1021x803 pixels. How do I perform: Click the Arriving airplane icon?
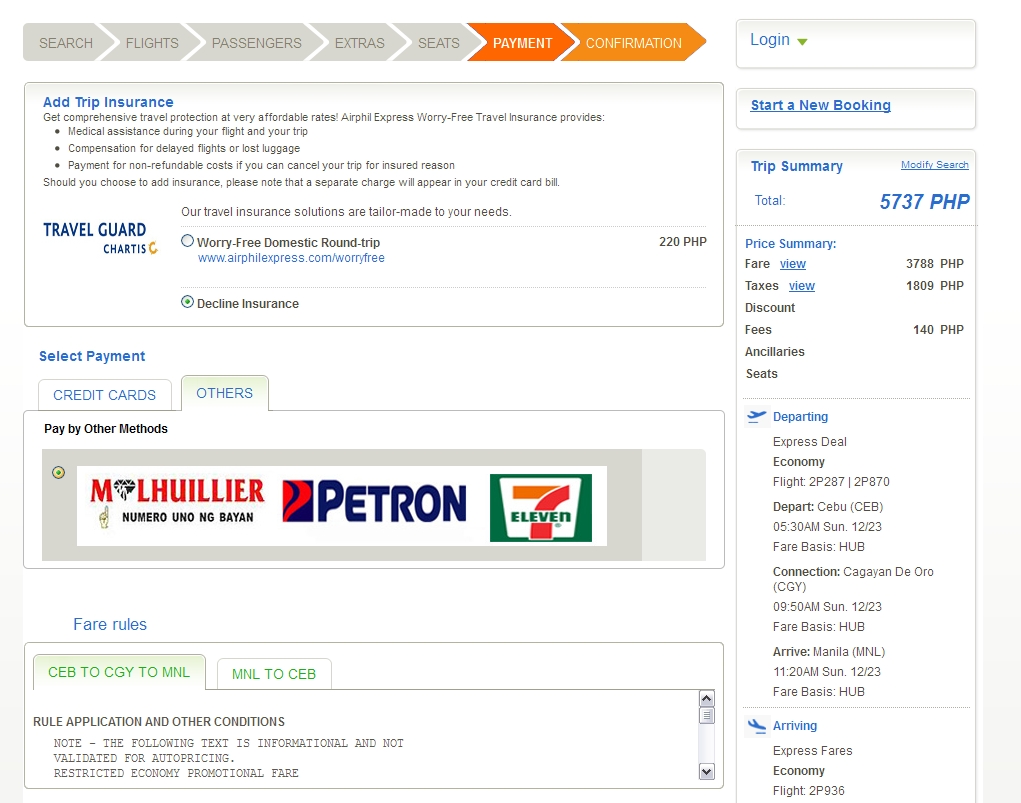pos(757,726)
